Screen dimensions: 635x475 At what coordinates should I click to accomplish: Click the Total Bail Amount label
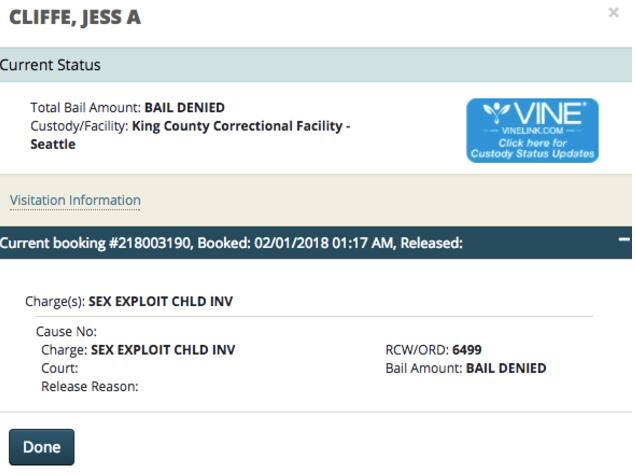coord(87,107)
